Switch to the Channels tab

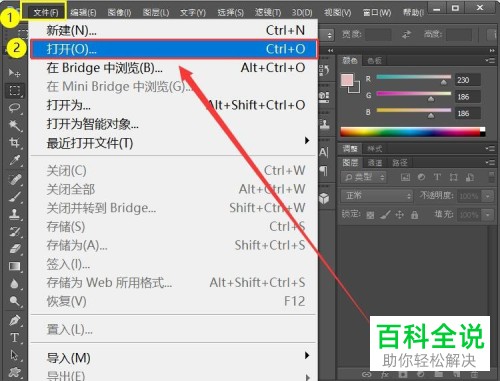click(x=375, y=163)
